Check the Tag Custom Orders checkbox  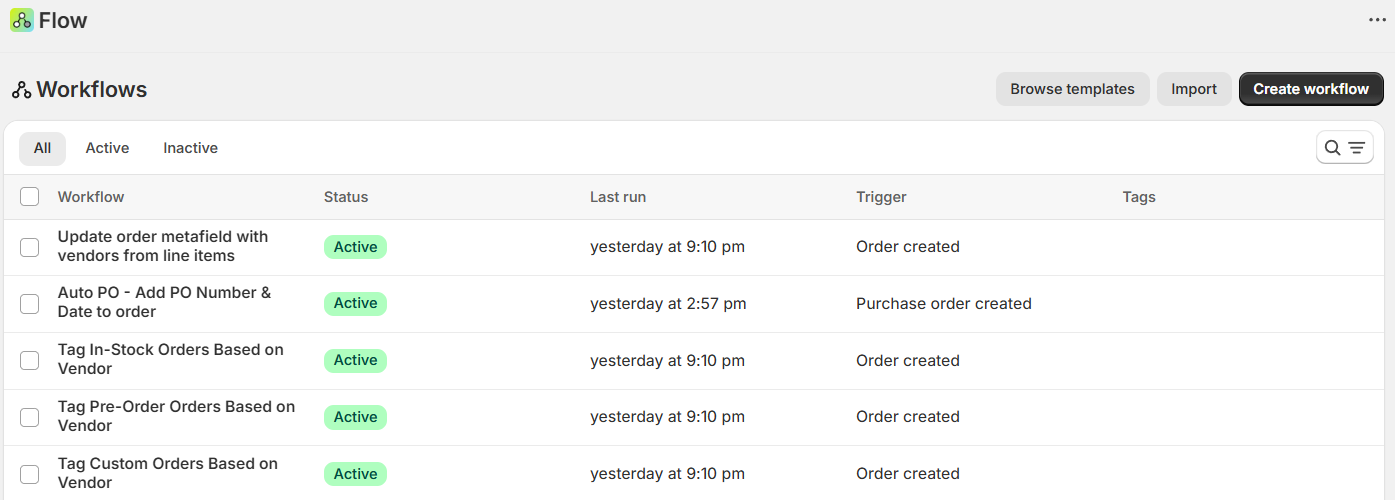30,474
